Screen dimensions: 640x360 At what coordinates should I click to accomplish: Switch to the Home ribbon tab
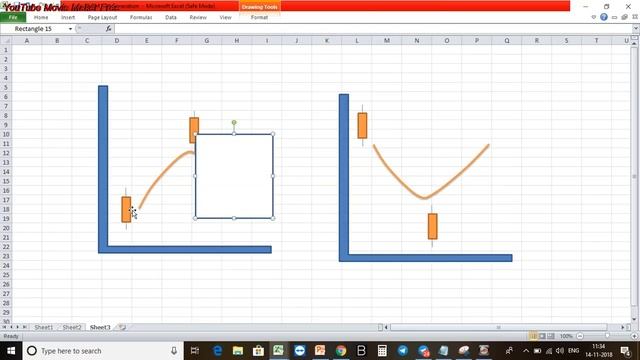[41, 17]
